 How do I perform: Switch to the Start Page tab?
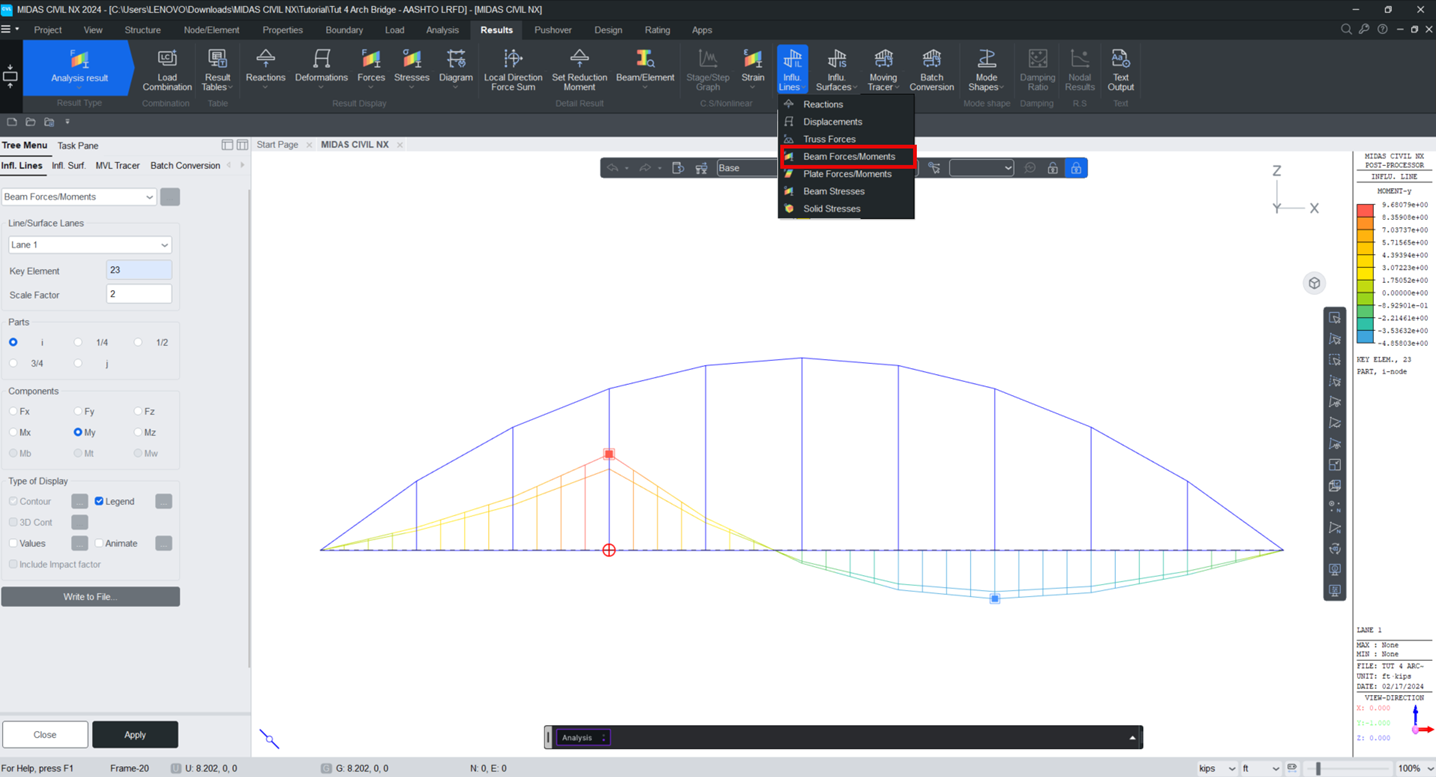(x=277, y=144)
